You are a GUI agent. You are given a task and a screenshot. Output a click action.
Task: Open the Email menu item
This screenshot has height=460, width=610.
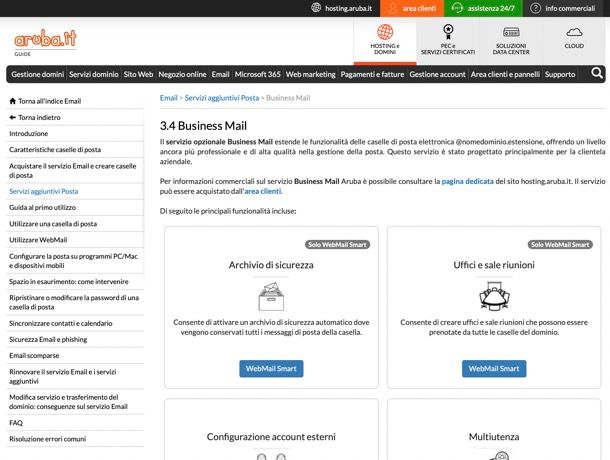[x=220, y=74]
